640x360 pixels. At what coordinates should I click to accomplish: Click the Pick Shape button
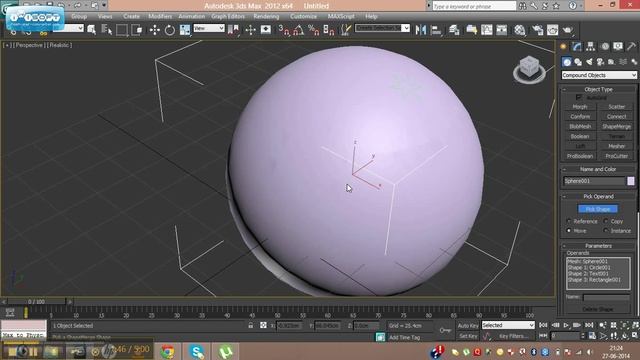[x=598, y=209]
